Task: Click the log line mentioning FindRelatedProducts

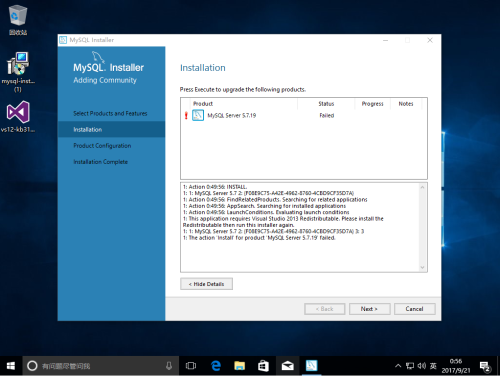Action: coord(275,199)
